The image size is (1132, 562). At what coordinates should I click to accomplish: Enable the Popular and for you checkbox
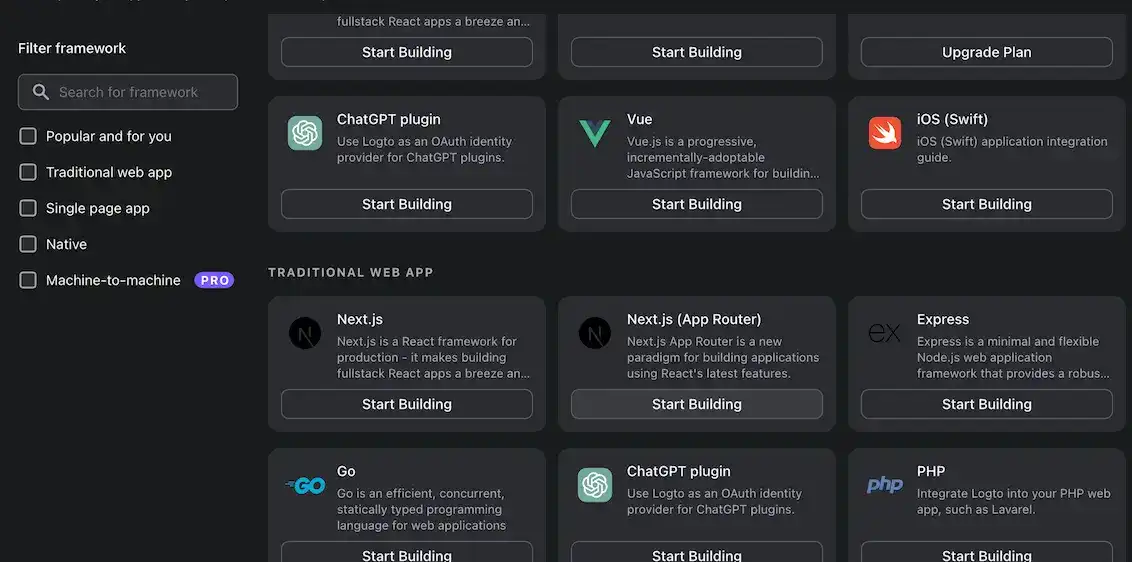coord(28,136)
